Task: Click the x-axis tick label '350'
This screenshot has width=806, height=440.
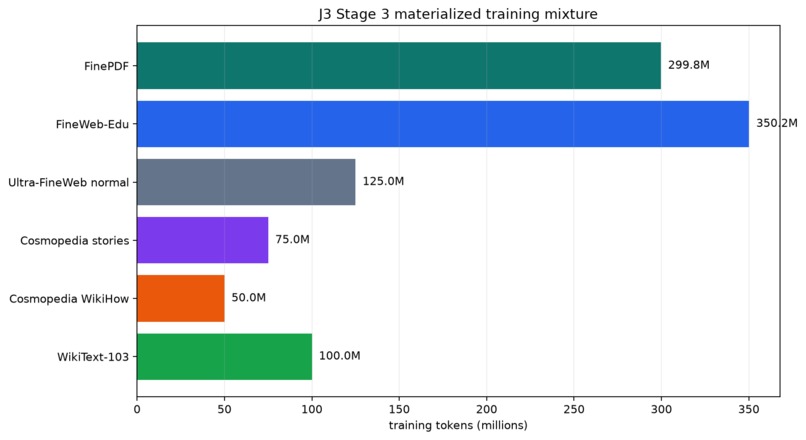Action: [x=748, y=409]
